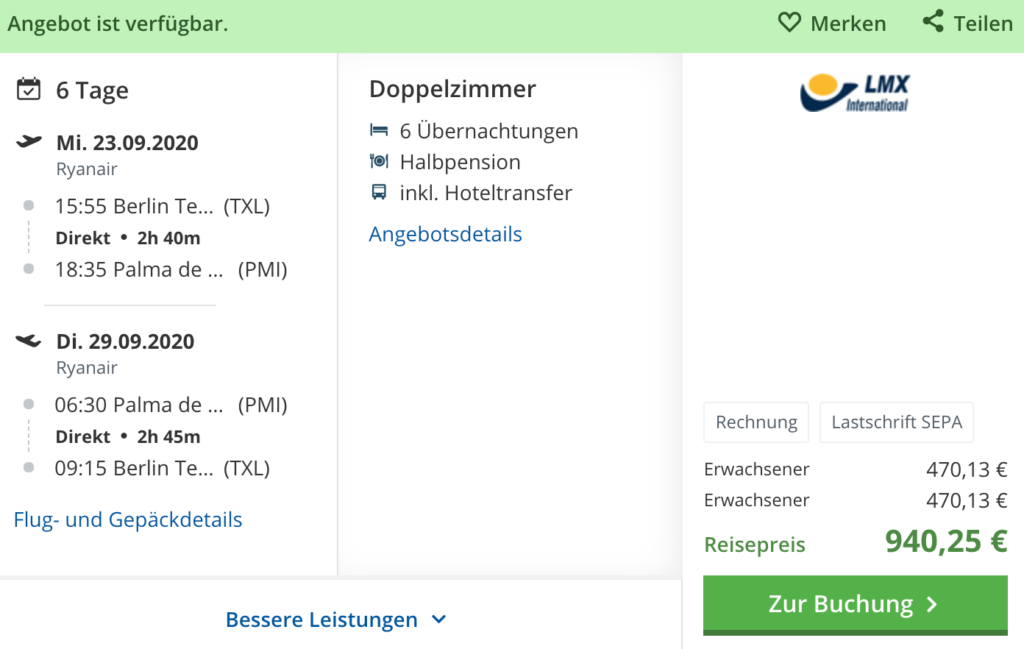The height and width of the screenshot is (649, 1024).
Task: Open Angebotsdetails link
Action: tap(445, 234)
